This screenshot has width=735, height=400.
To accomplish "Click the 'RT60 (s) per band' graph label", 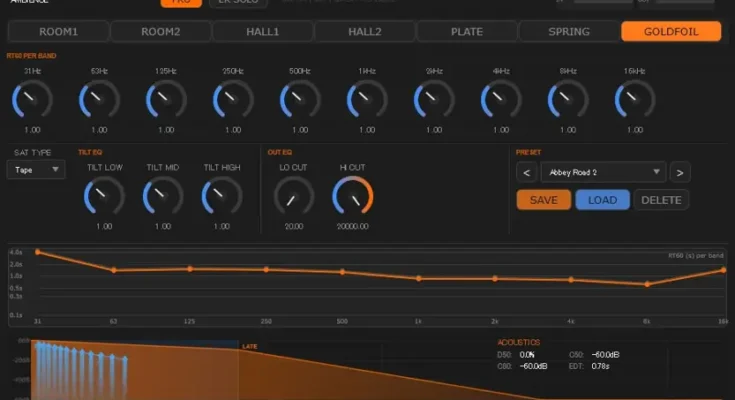I will coord(696,256).
